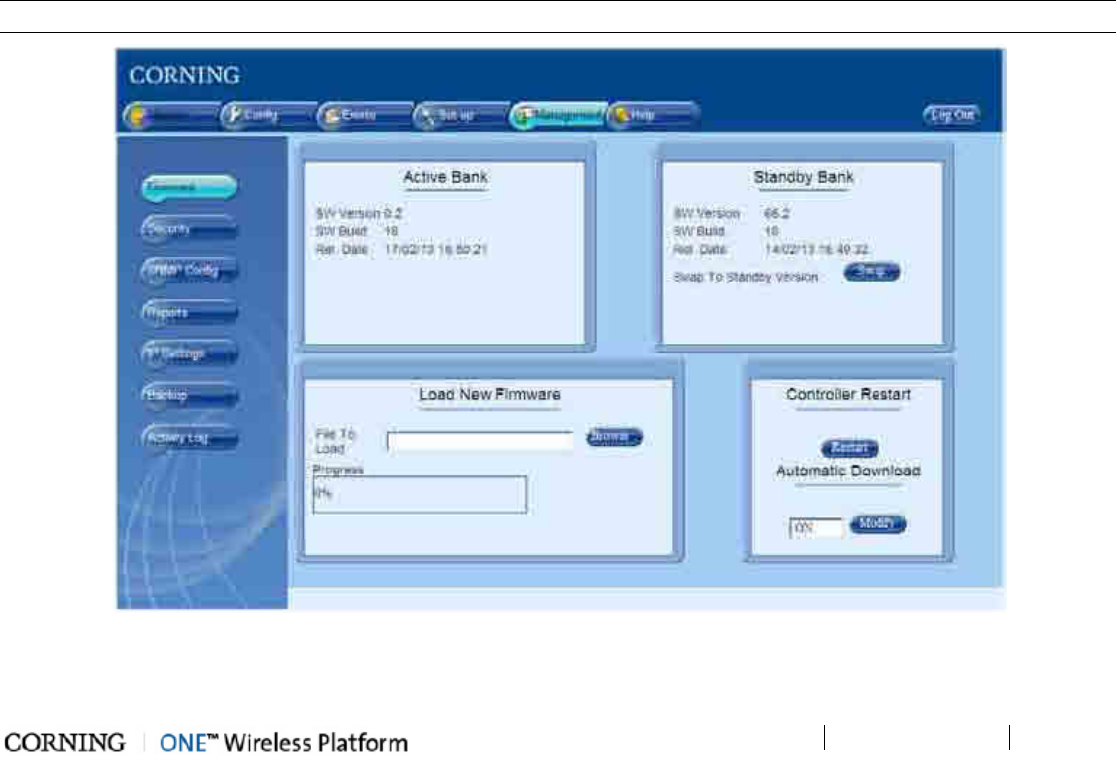Click the yellow icon on first tab
This screenshot has height=762, width=1116.
tap(137, 116)
